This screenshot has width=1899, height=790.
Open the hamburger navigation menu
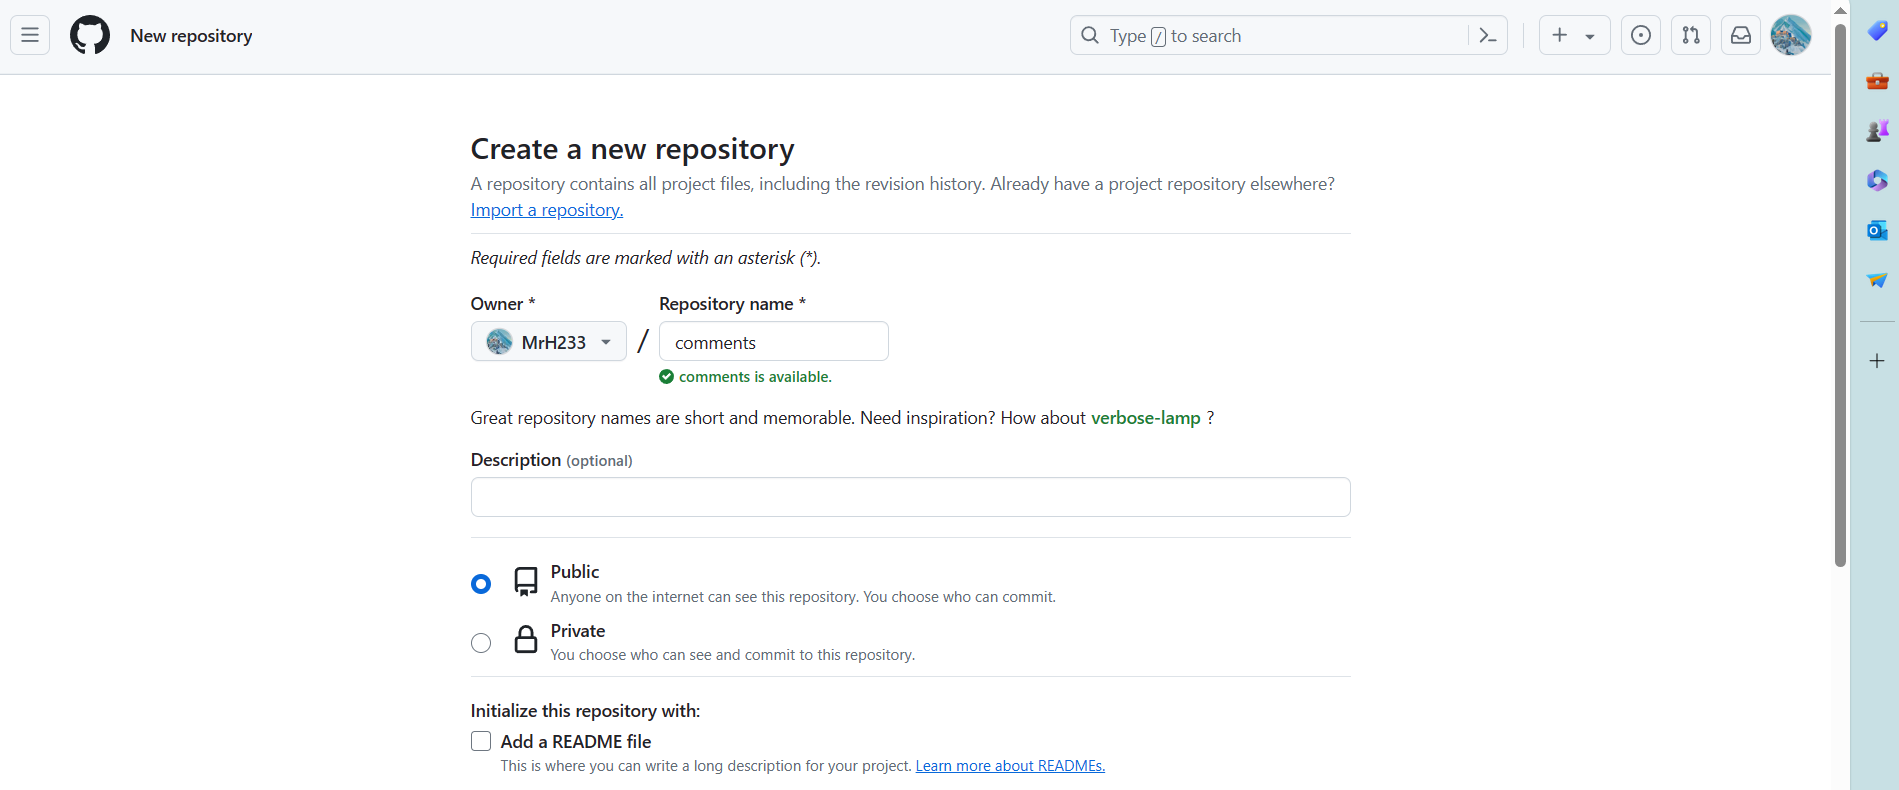pos(30,36)
